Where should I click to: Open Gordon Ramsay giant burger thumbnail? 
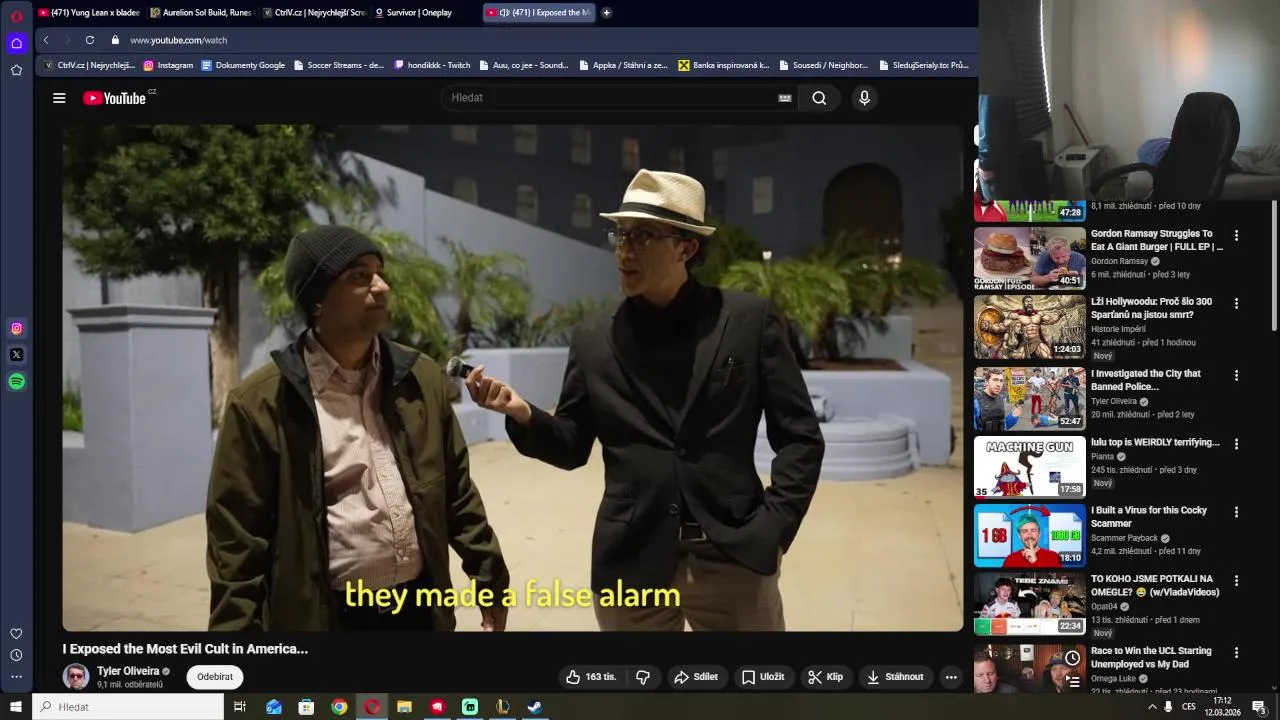[1030, 258]
